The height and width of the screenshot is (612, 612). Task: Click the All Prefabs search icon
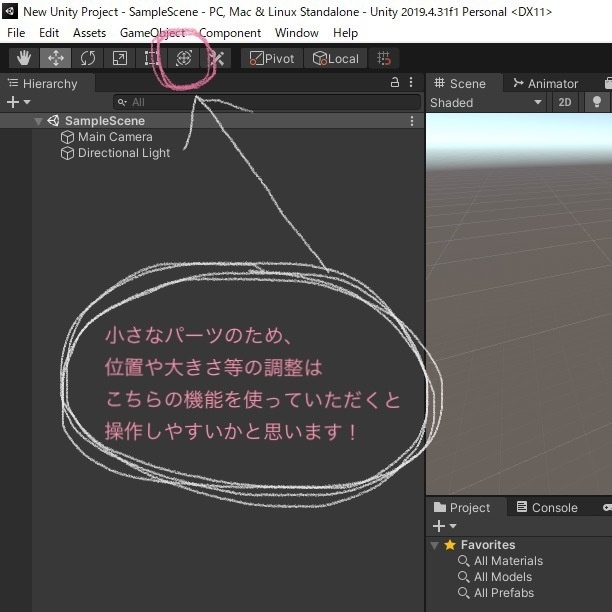pyautogui.click(x=463, y=593)
